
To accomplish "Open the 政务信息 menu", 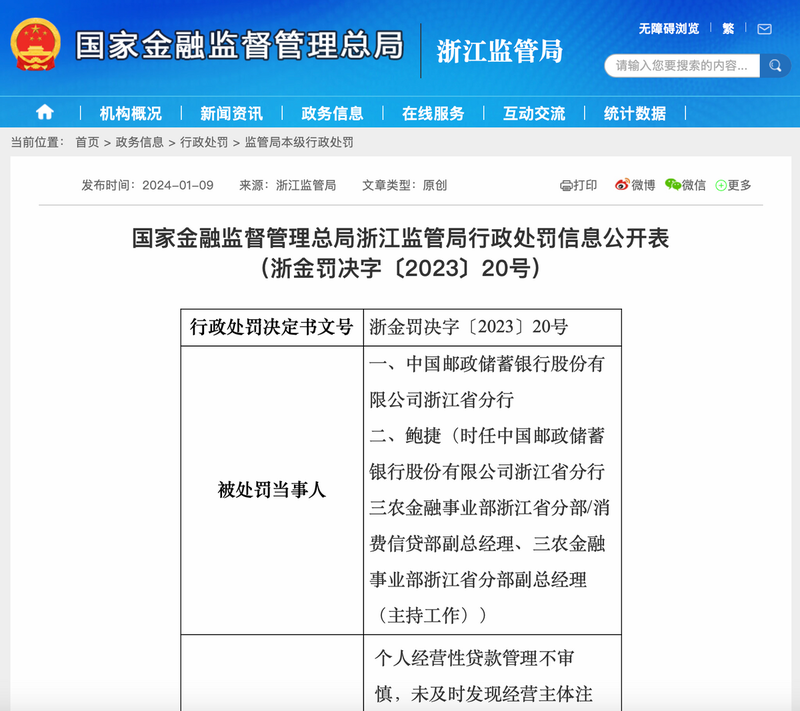I will (x=332, y=113).
